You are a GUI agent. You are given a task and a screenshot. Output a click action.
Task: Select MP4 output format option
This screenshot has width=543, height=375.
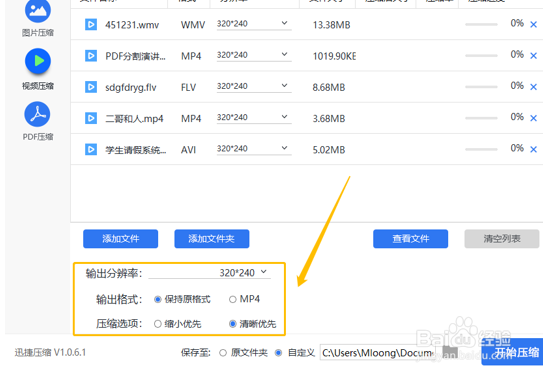[232, 299]
